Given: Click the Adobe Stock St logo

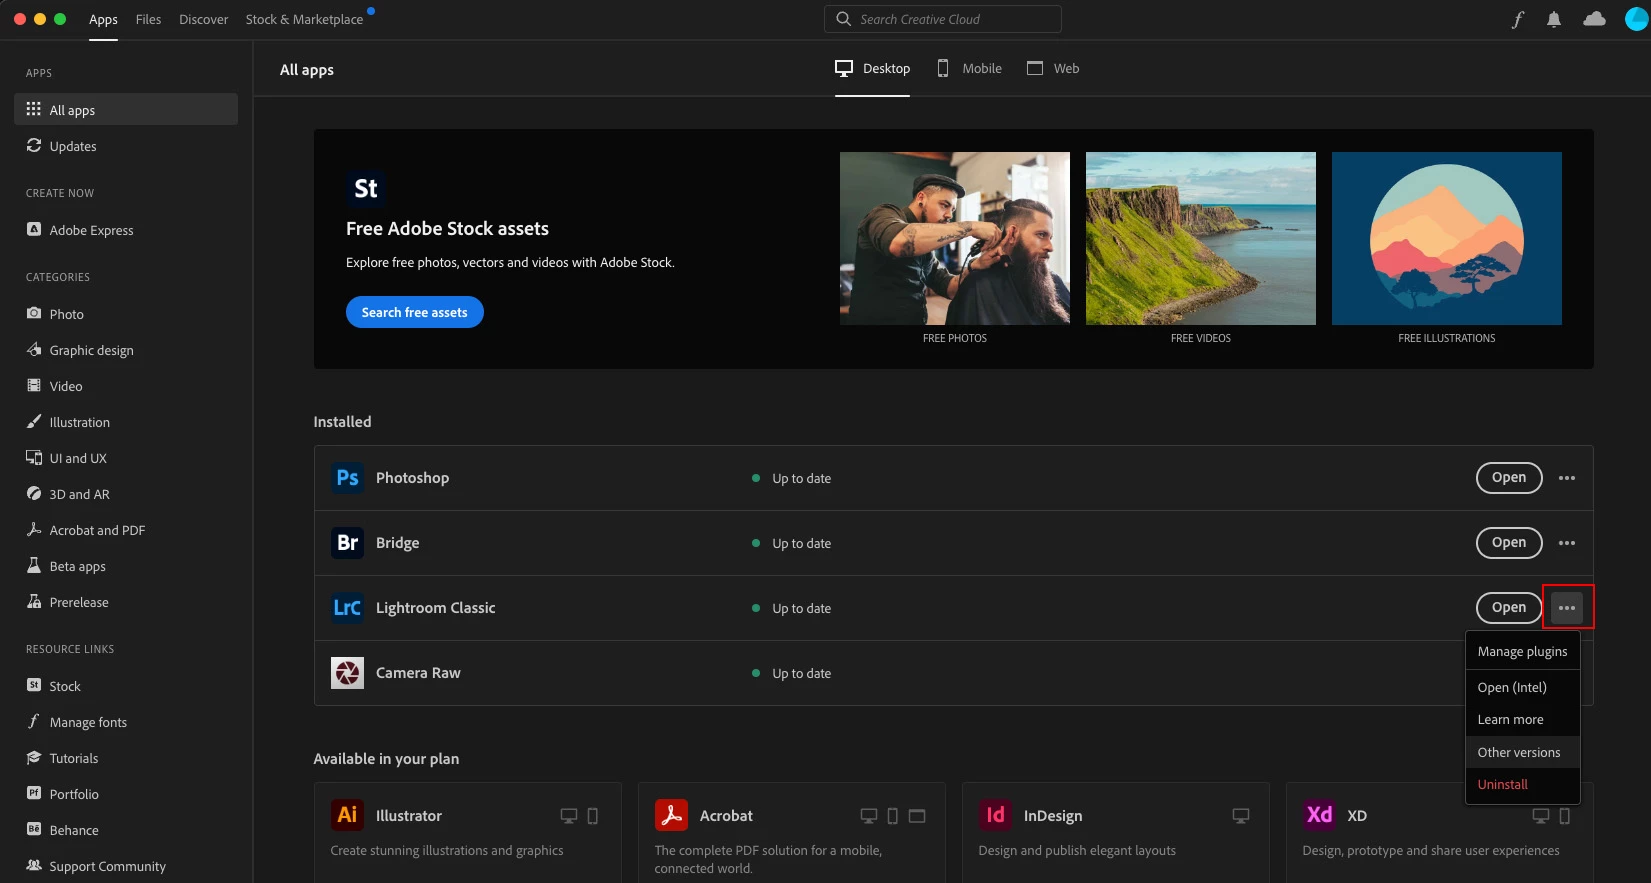Looking at the screenshot, I should tap(366, 189).
